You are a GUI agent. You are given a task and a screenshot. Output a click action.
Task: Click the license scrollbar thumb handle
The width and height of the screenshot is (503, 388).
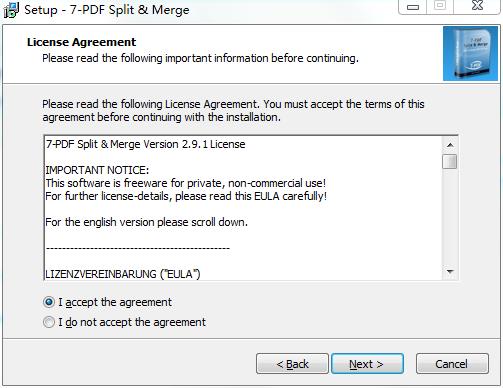(450, 162)
